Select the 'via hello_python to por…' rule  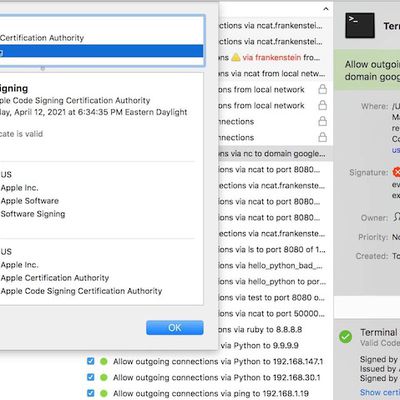[x=275, y=281]
